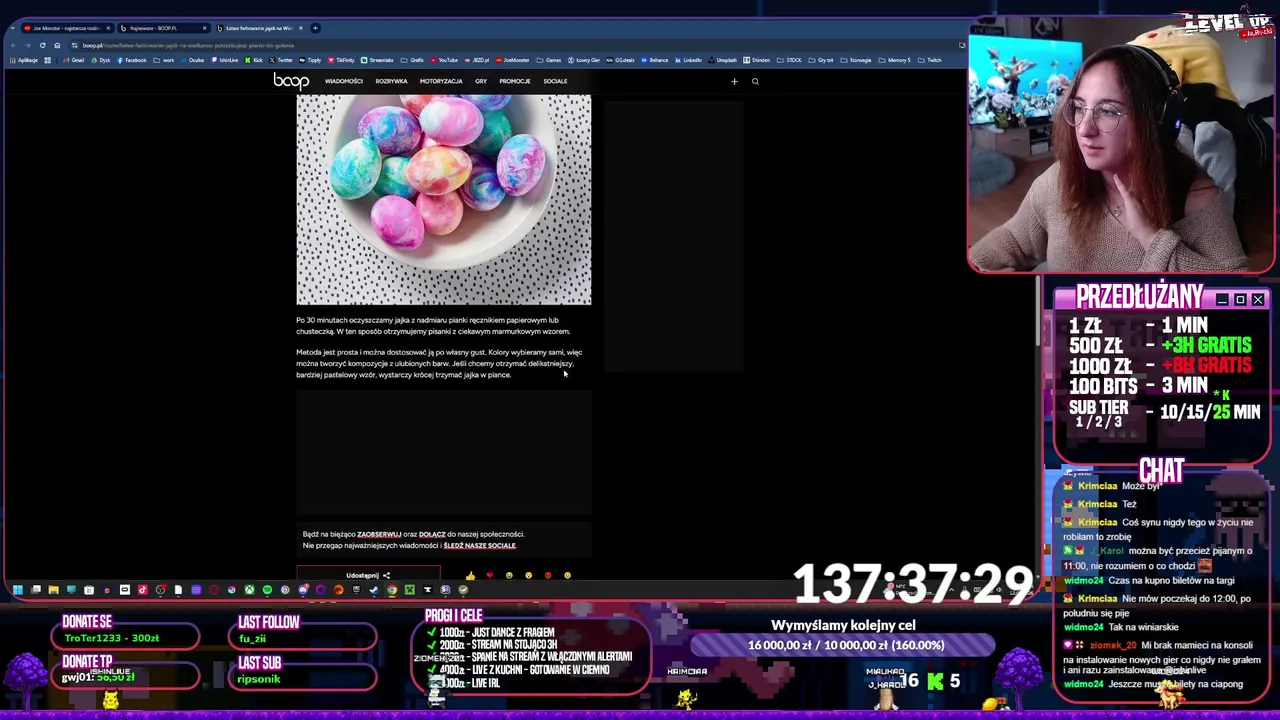The height and width of the screenshot is (720, 1280).
Task: Click the 137:37:29 stream timer
Action: (x=913, y=584)
